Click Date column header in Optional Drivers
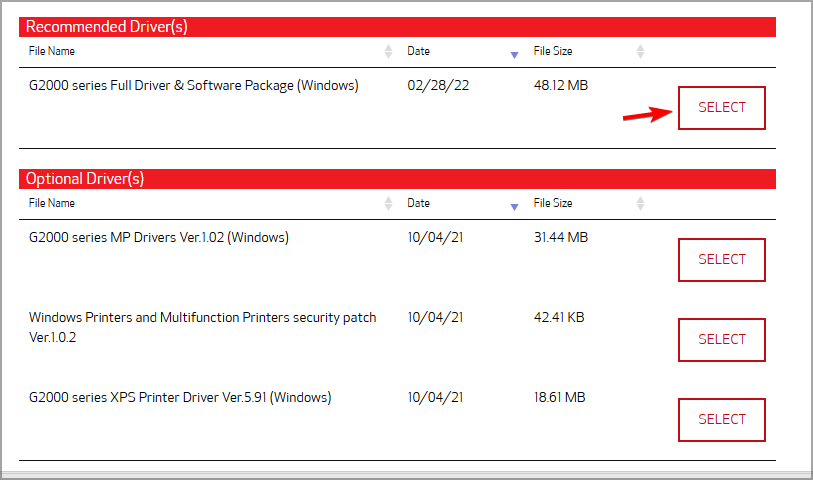813x480 pixels. click(x=418, y=203)
